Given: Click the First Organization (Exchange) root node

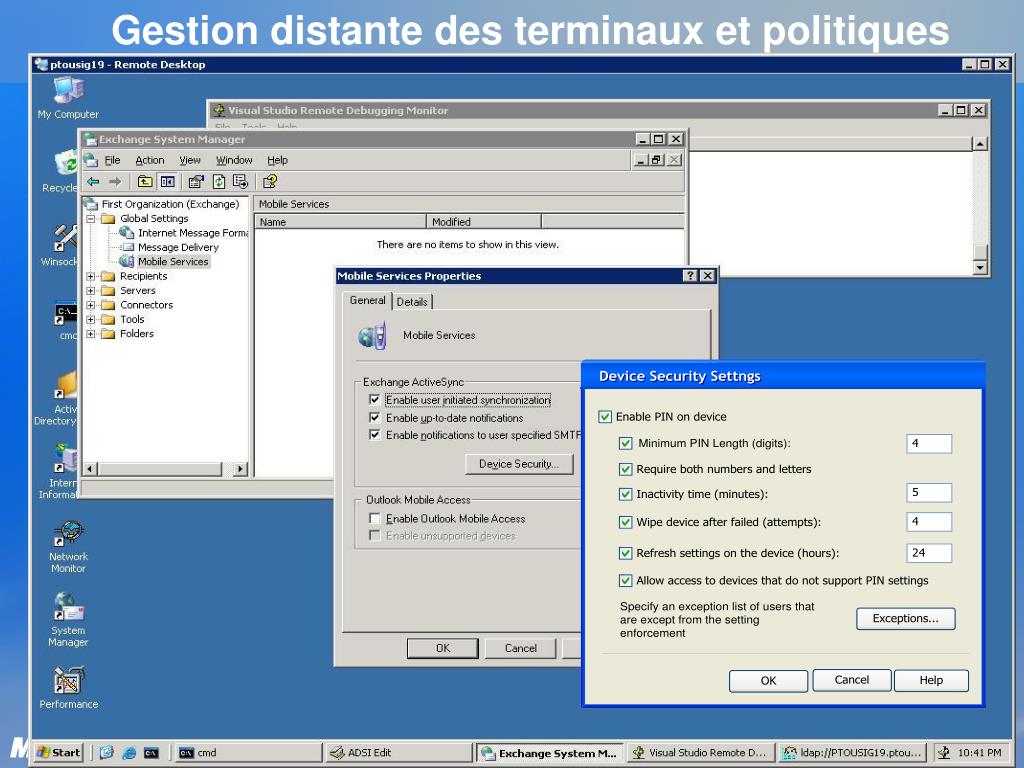Looking at the screenshot, I should pyautogui.click(x=170, y=204).
